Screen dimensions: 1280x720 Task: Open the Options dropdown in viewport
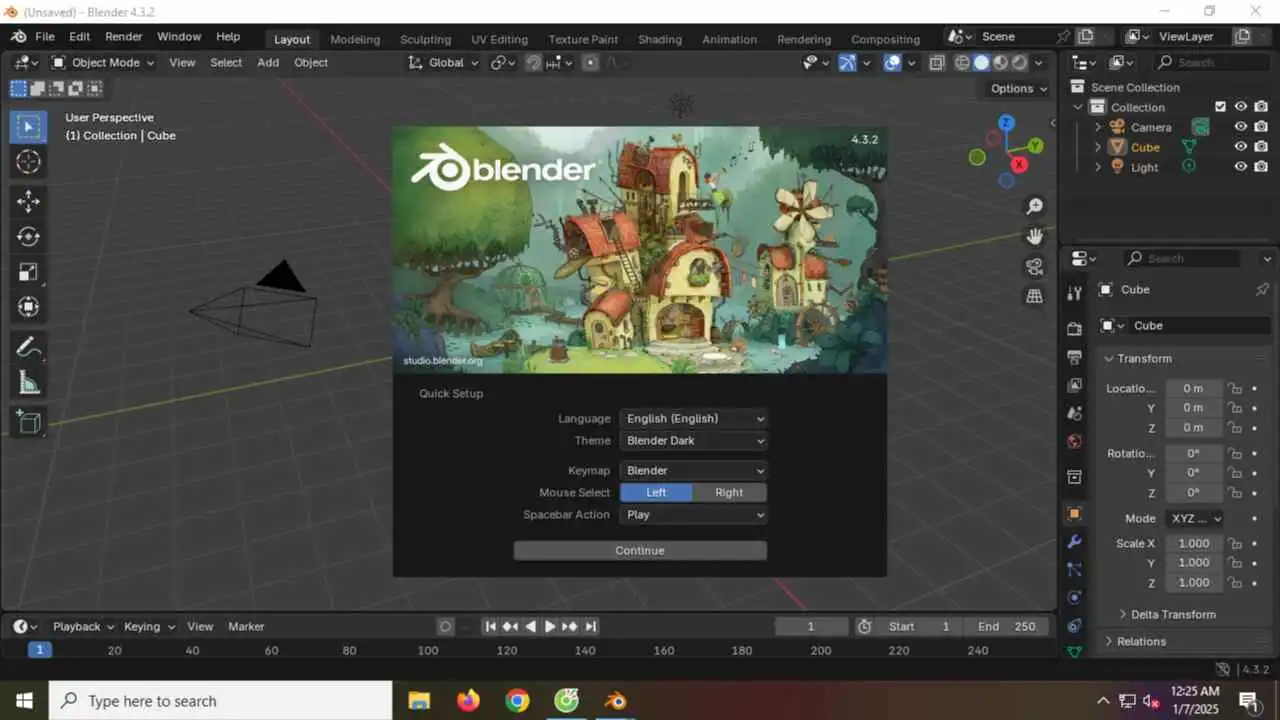pos(1019,88)
